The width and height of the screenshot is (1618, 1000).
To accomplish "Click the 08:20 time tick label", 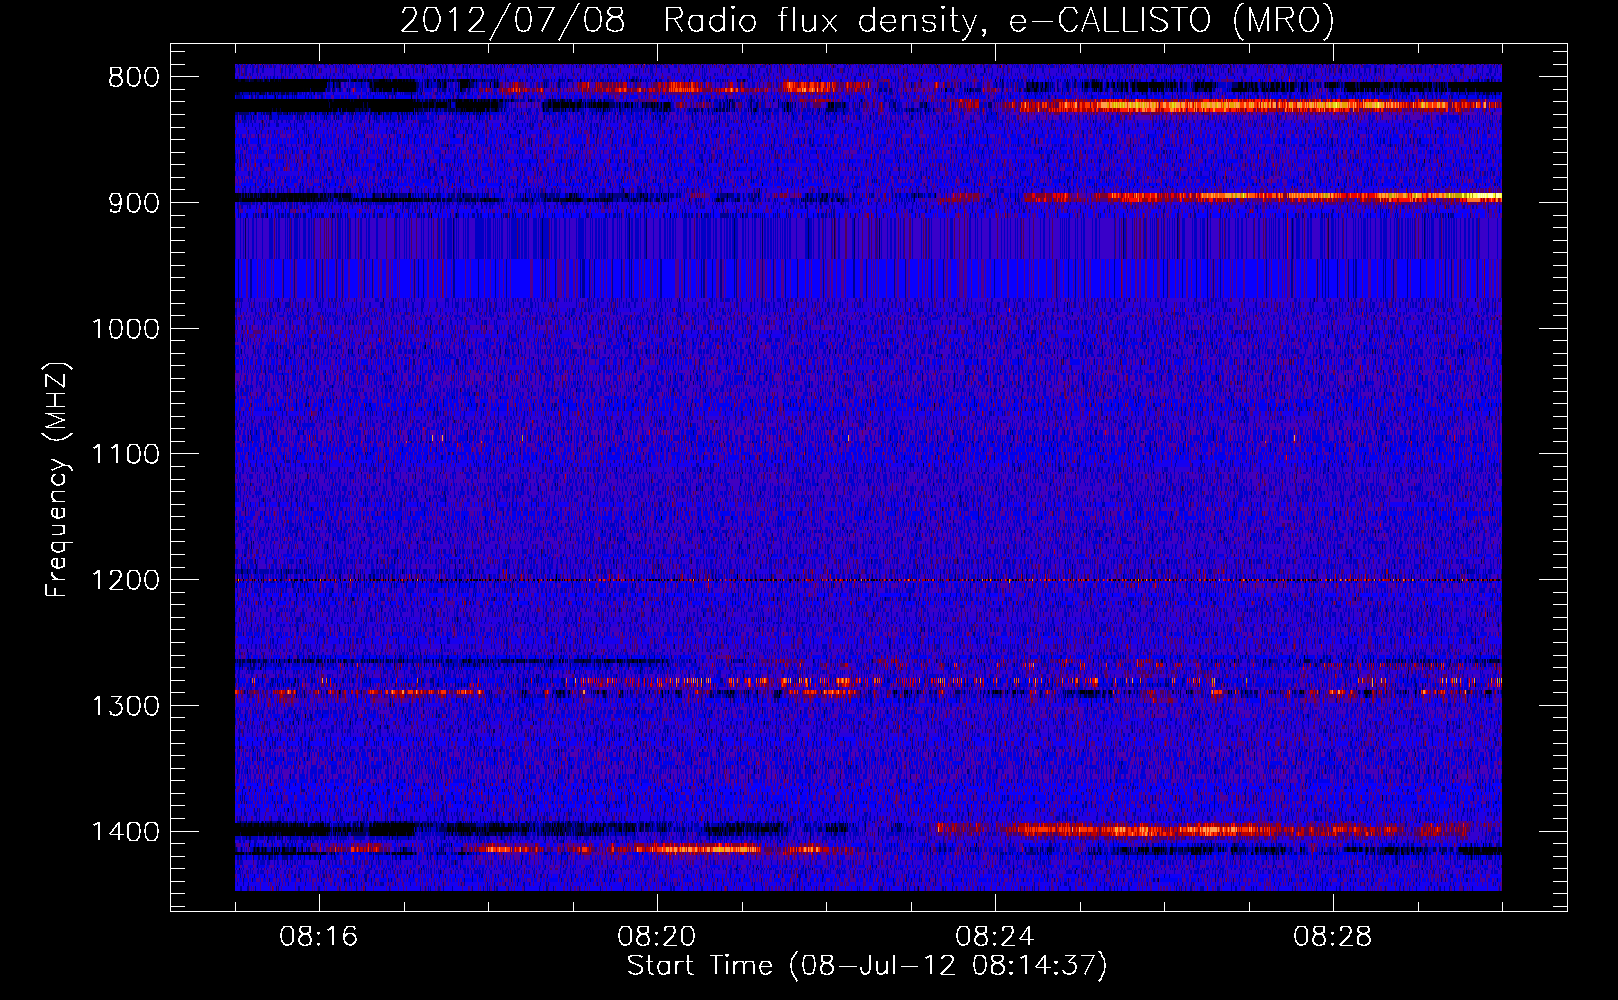I will tap(657, 937).
